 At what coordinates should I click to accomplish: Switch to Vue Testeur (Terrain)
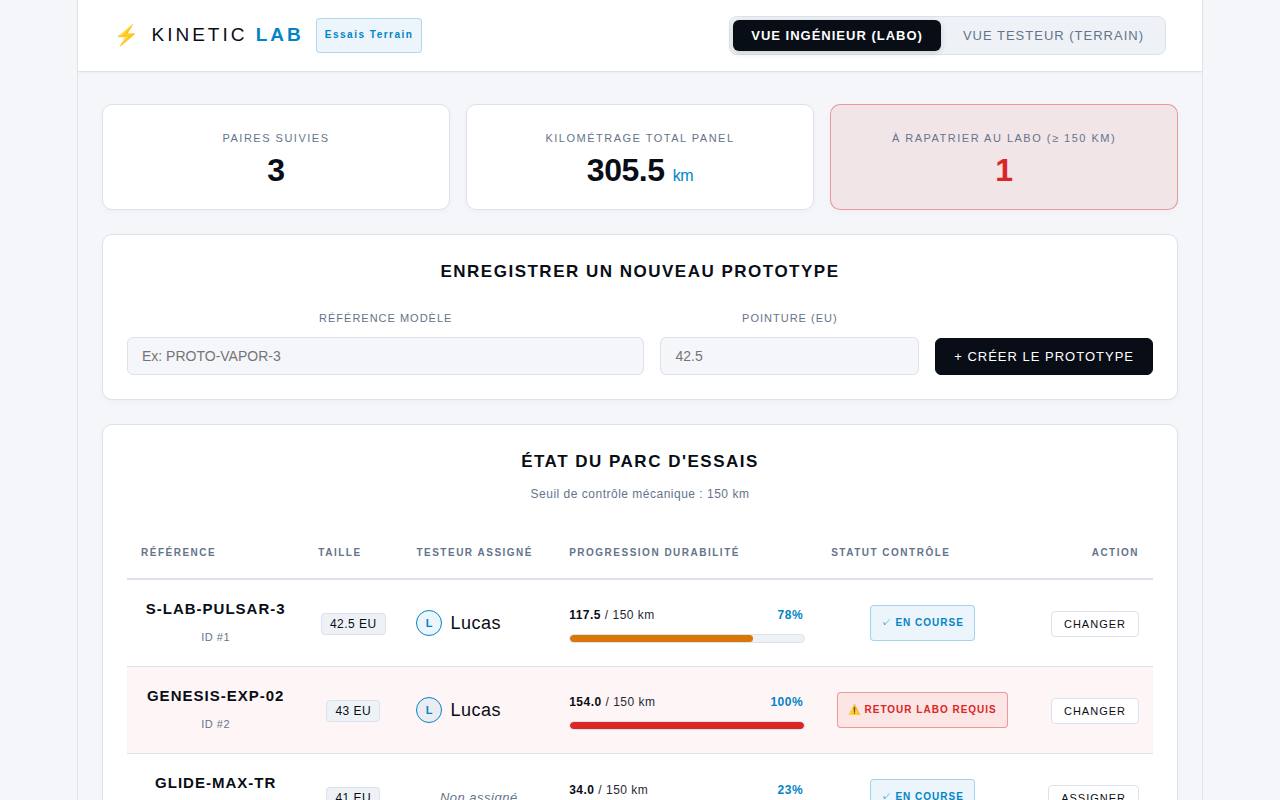(x=1053, y=35)
